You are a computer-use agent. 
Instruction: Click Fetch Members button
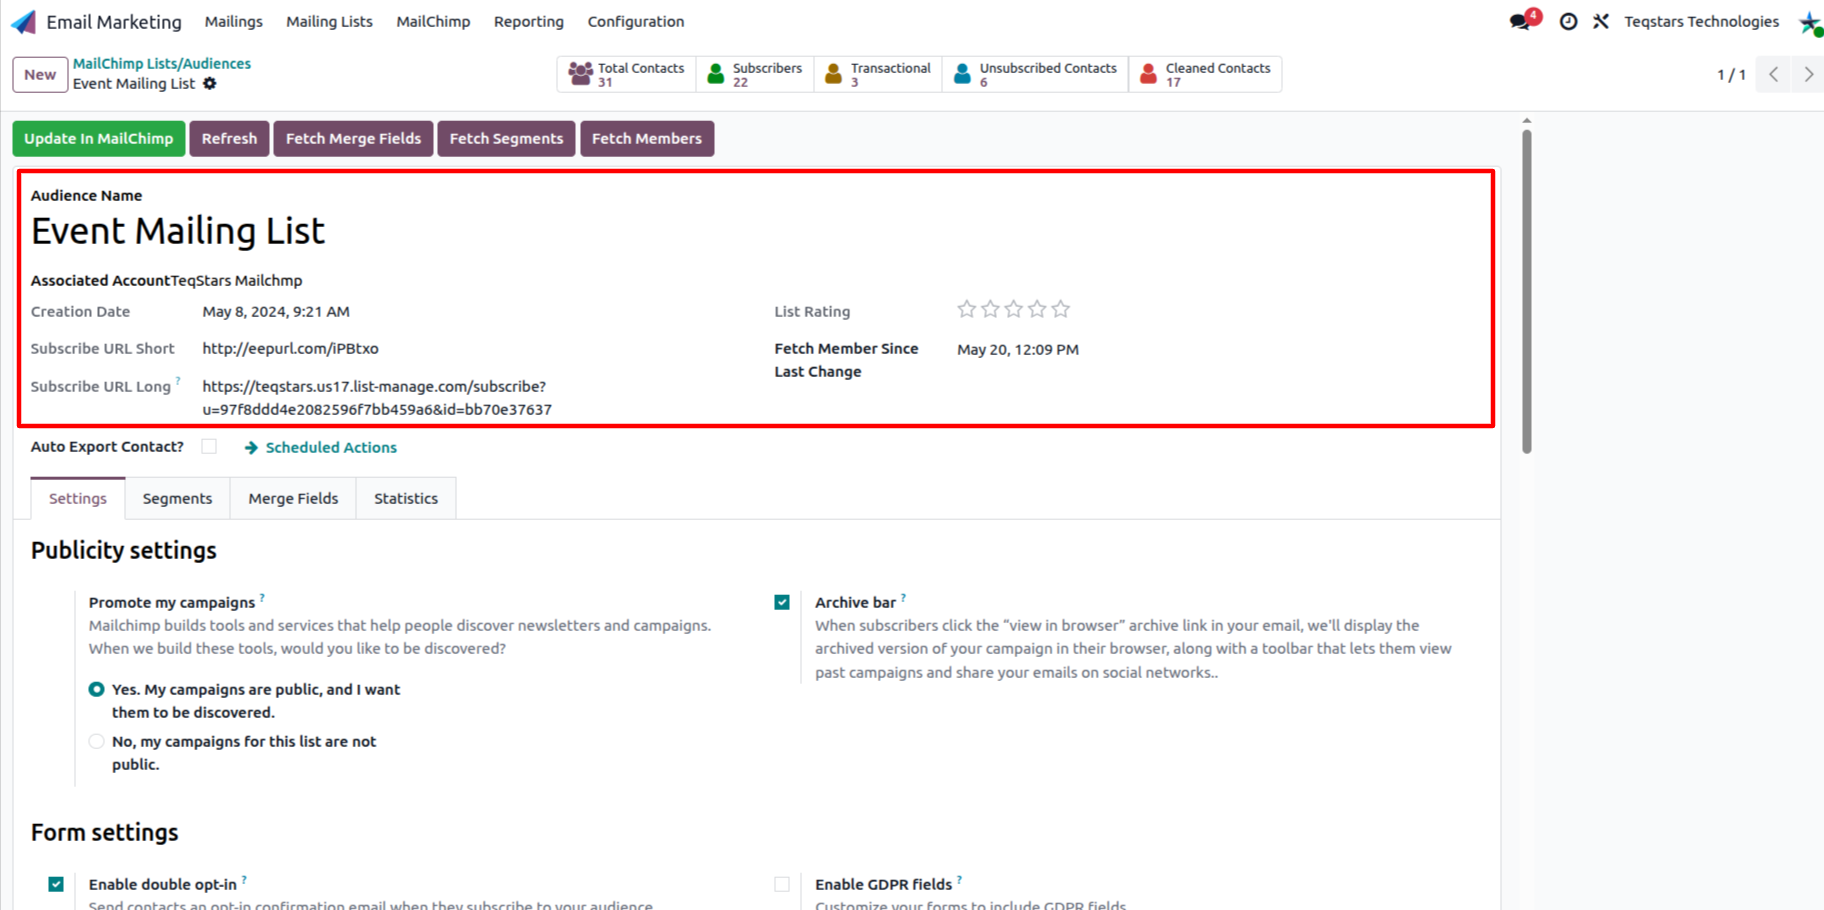[646, 139]
